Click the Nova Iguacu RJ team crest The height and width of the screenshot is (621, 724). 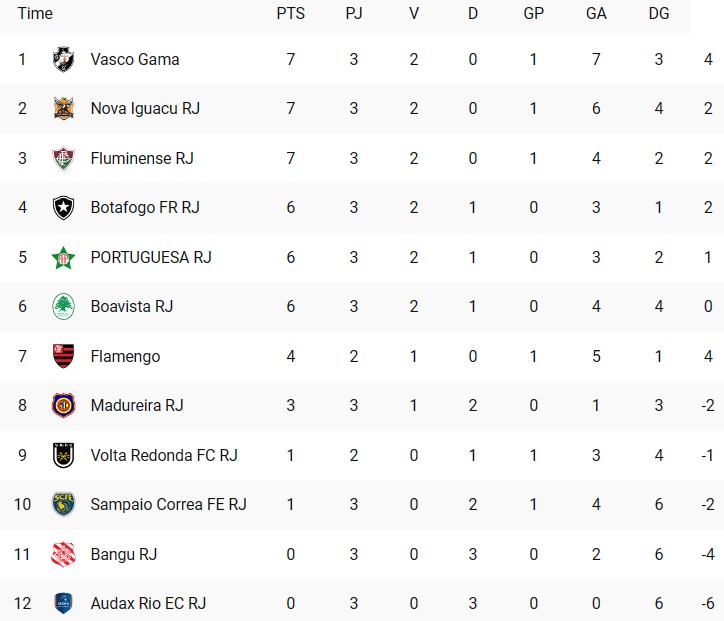pyautogui.click(x=63, y=109)
